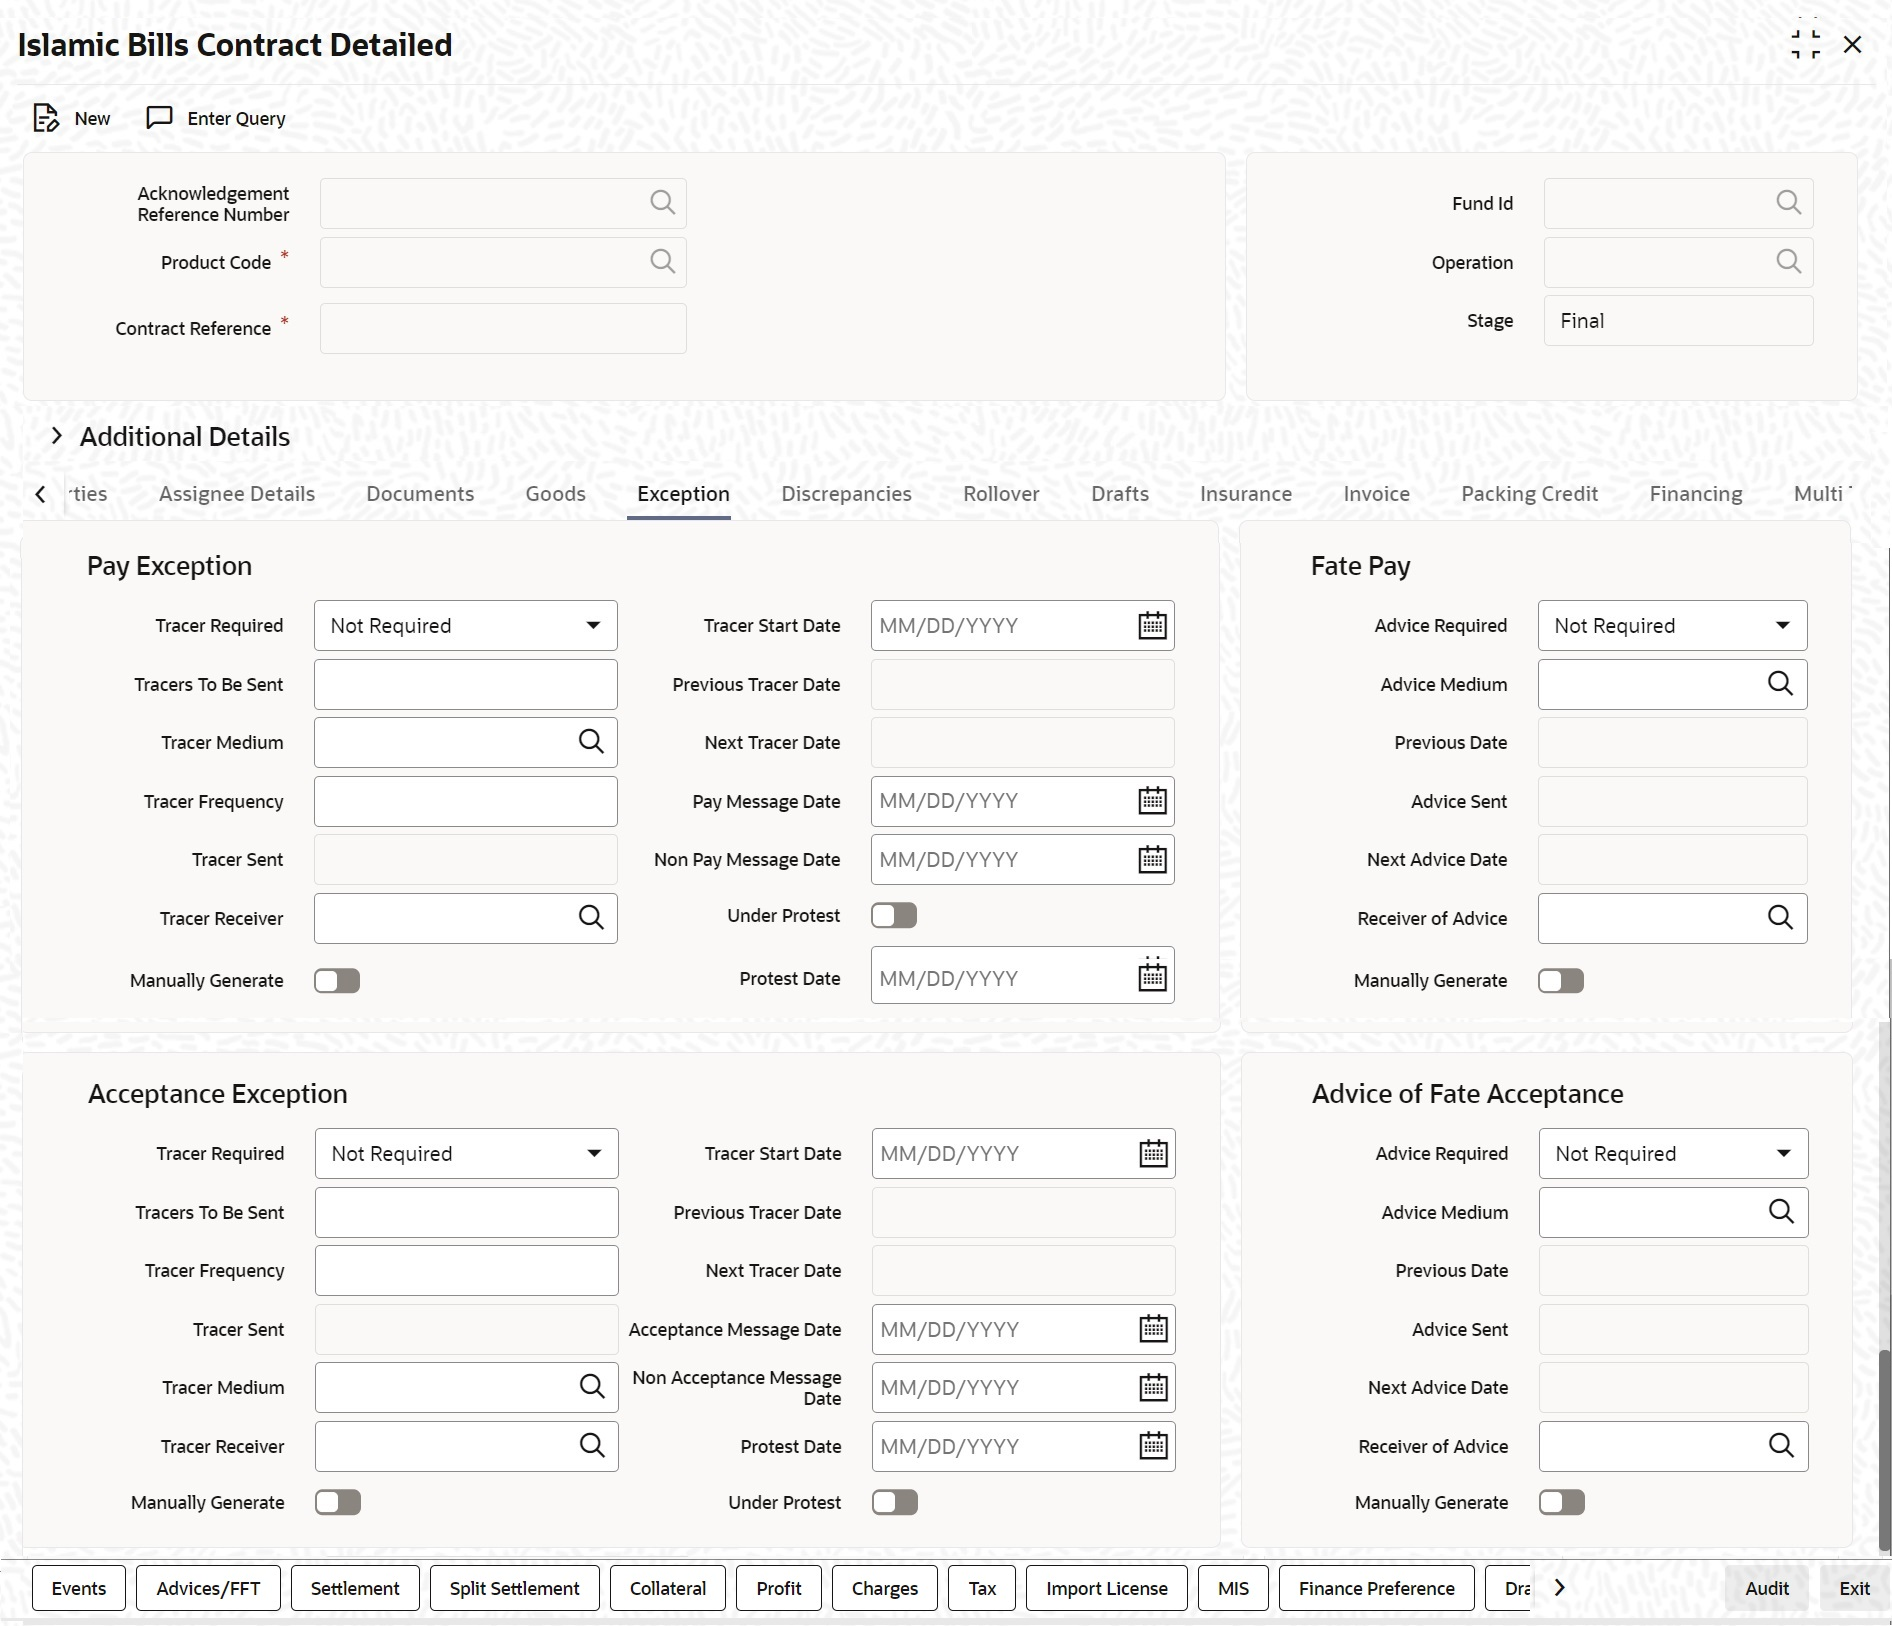
Task: Open Advice of Fate Acceptance Receiver lookup
Action: click(x=1781, y=1446)
